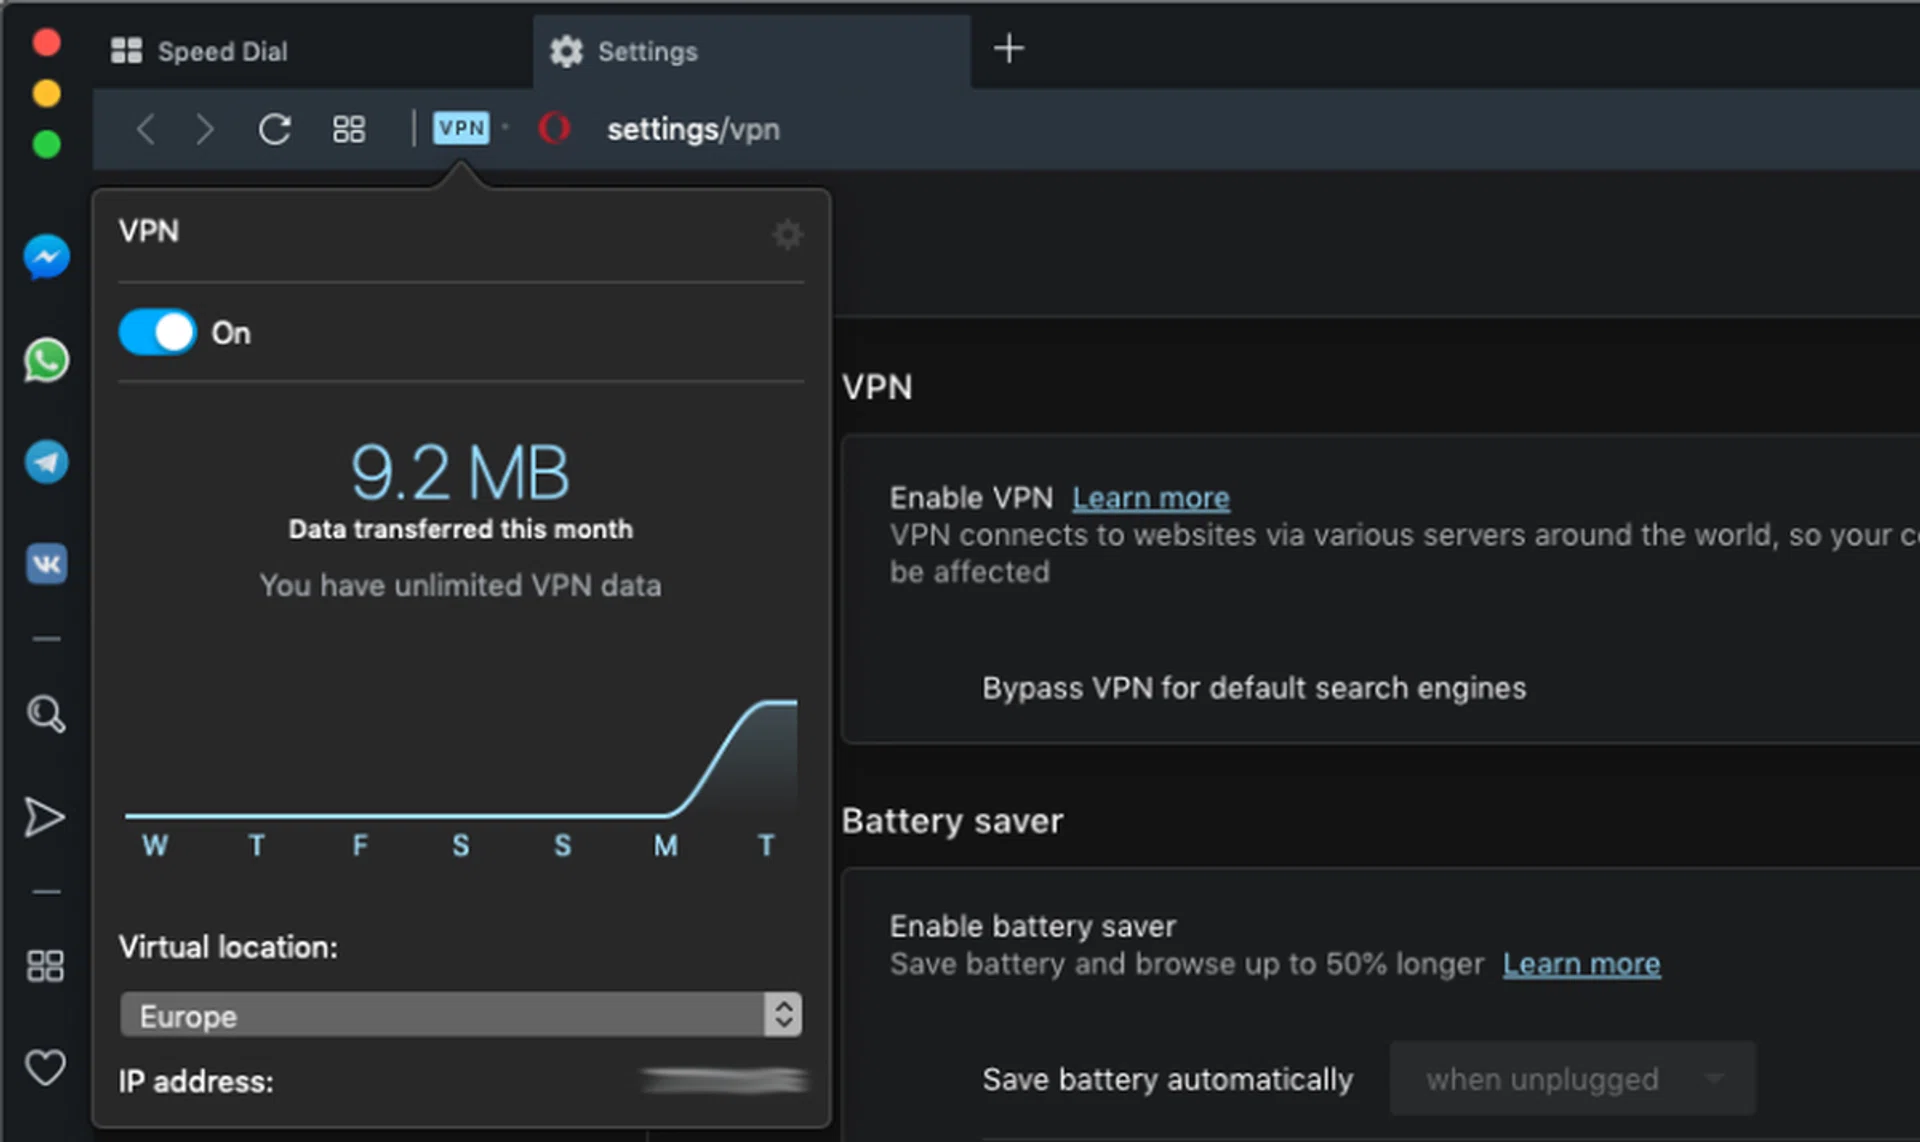
Task: Open bookmarks heart icon in sidebar
Action: [x=45, y=1067]
